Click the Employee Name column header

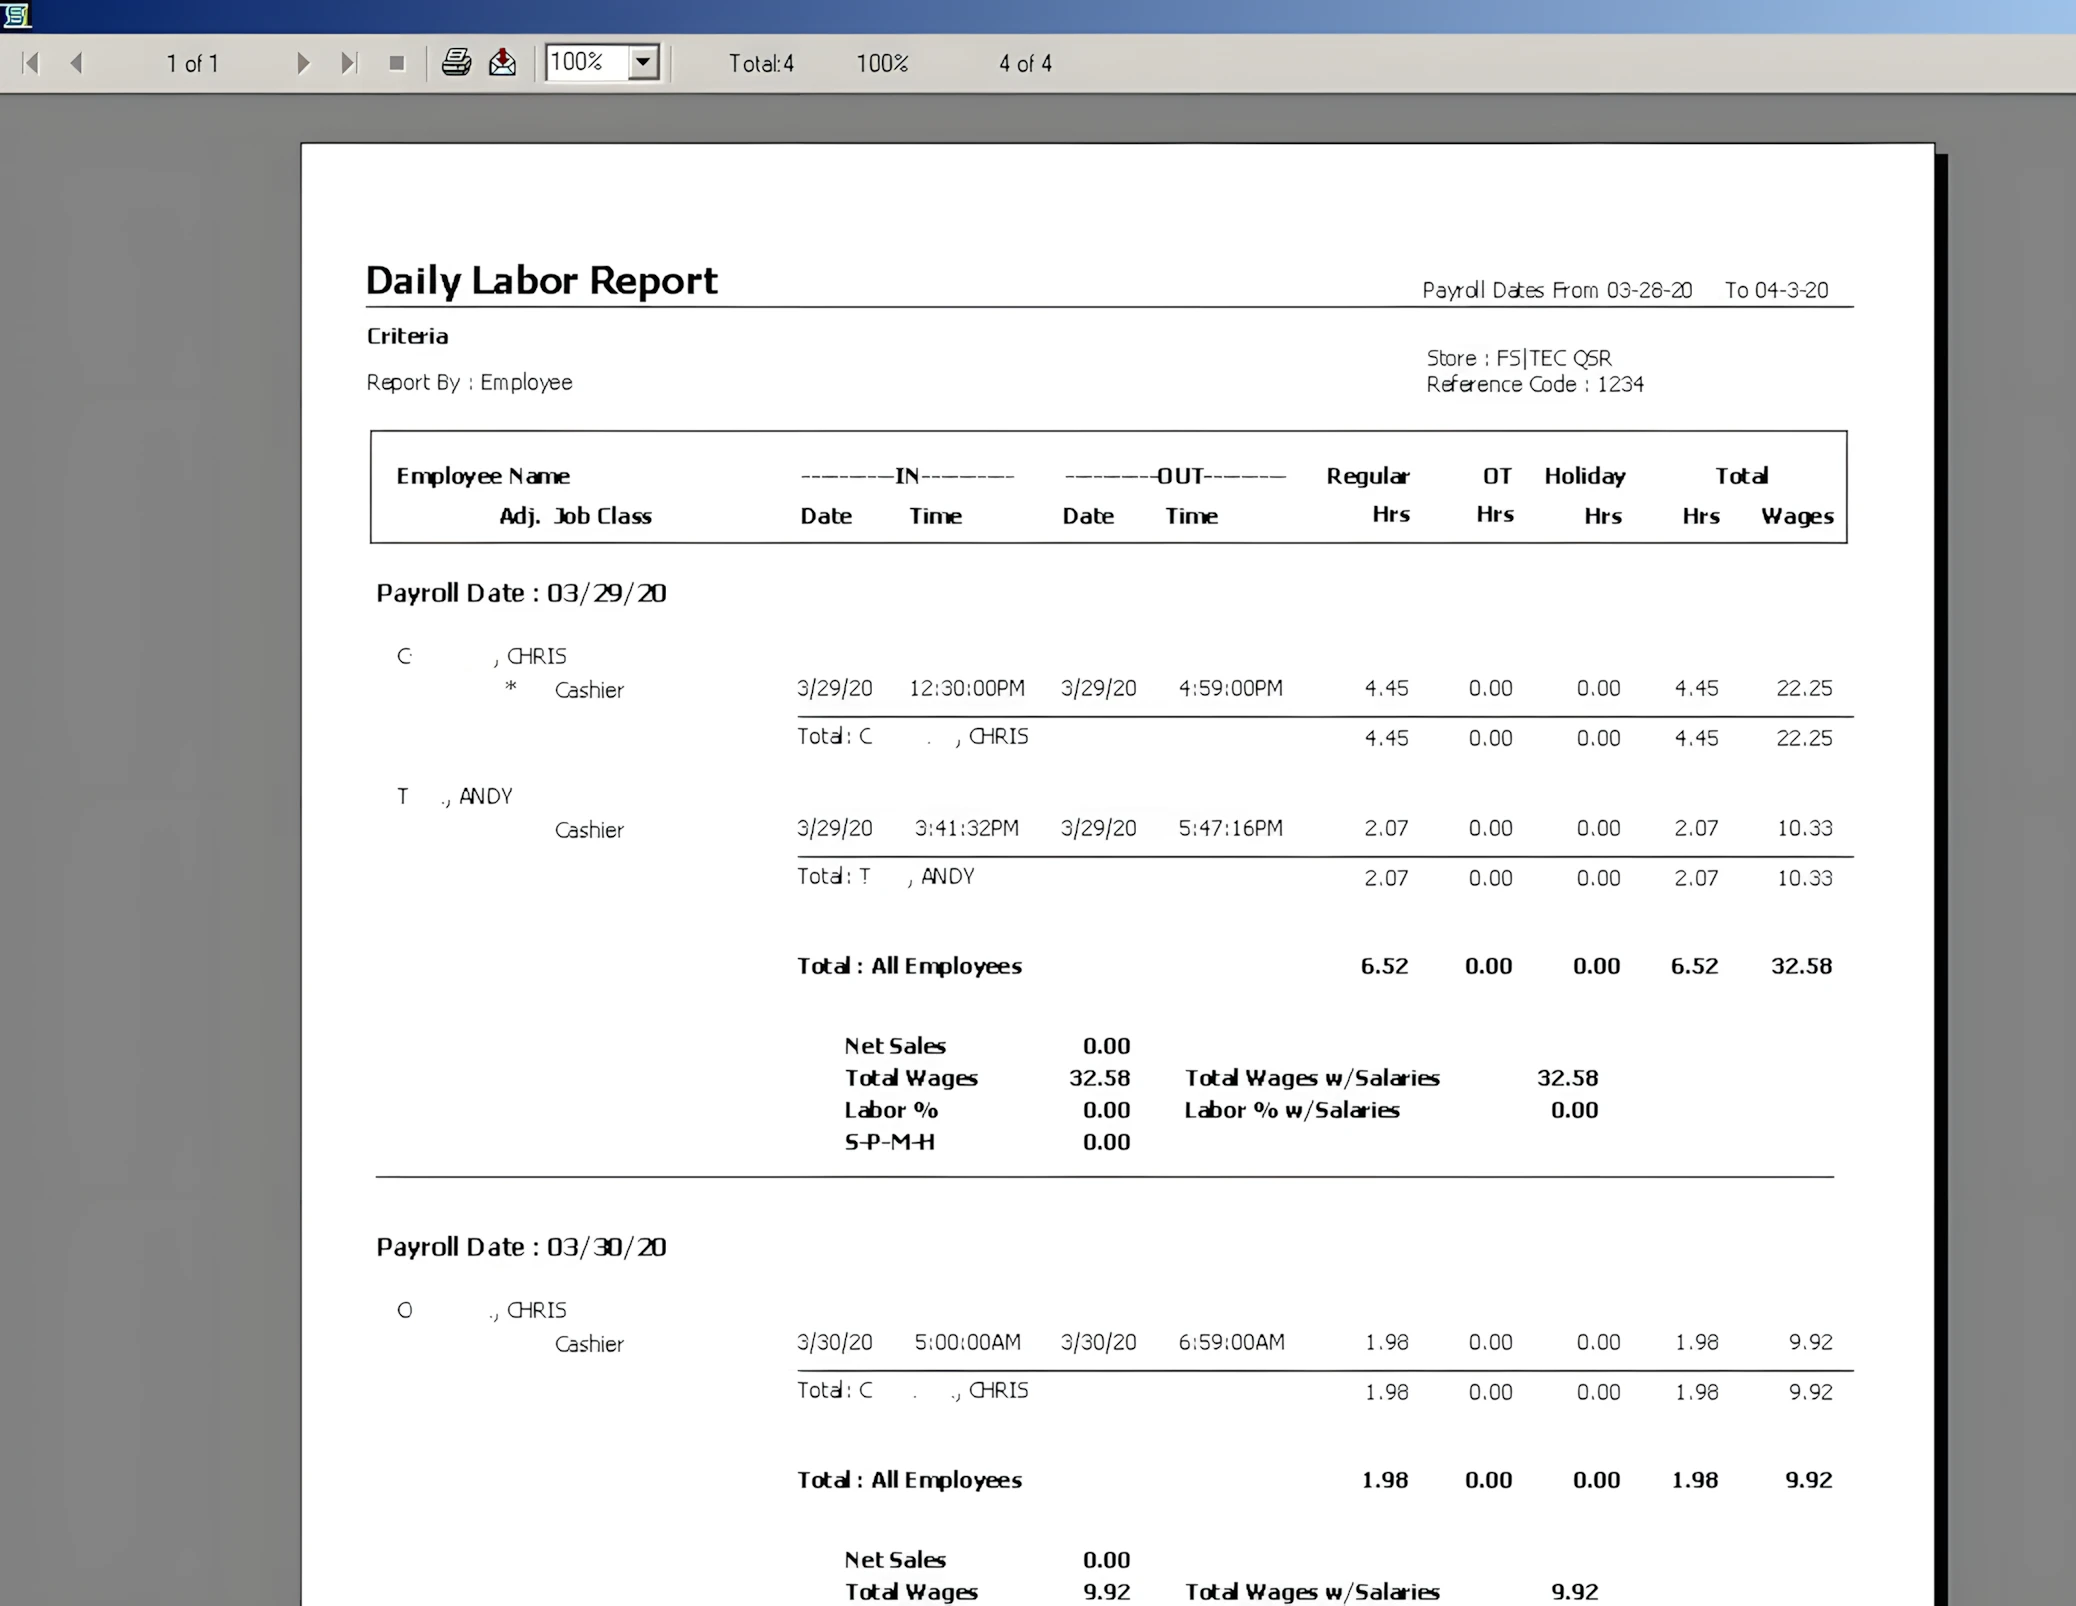tap(483, 476)
